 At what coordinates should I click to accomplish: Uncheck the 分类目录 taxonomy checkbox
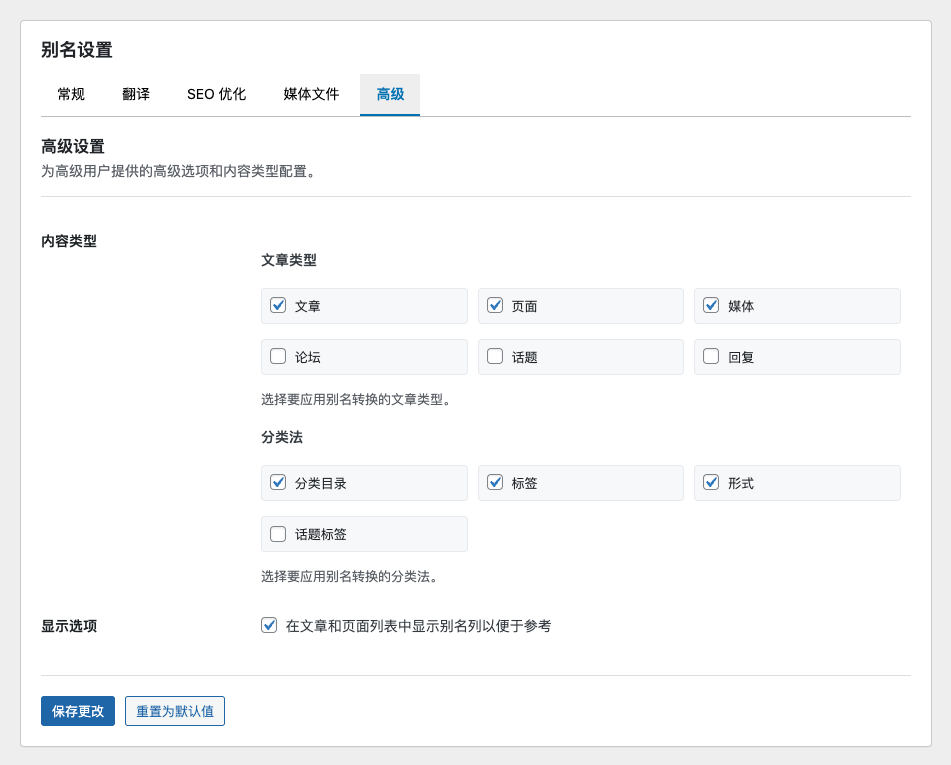(278, 482)
